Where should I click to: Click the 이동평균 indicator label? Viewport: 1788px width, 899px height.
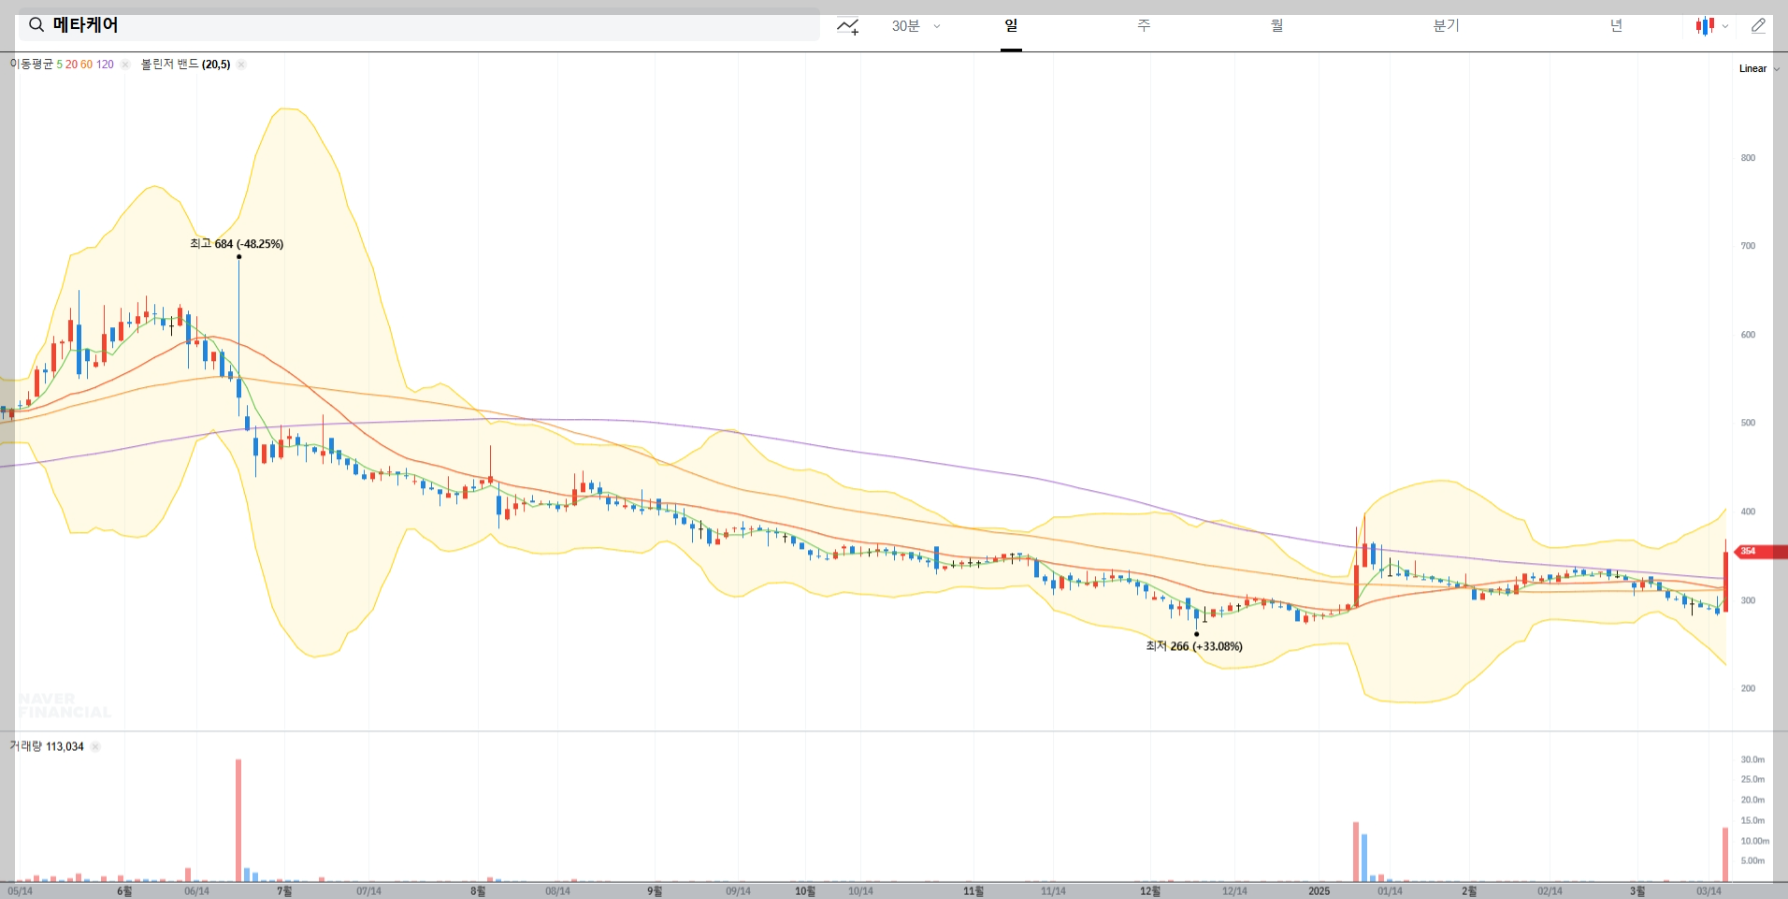tap(32, 64)
